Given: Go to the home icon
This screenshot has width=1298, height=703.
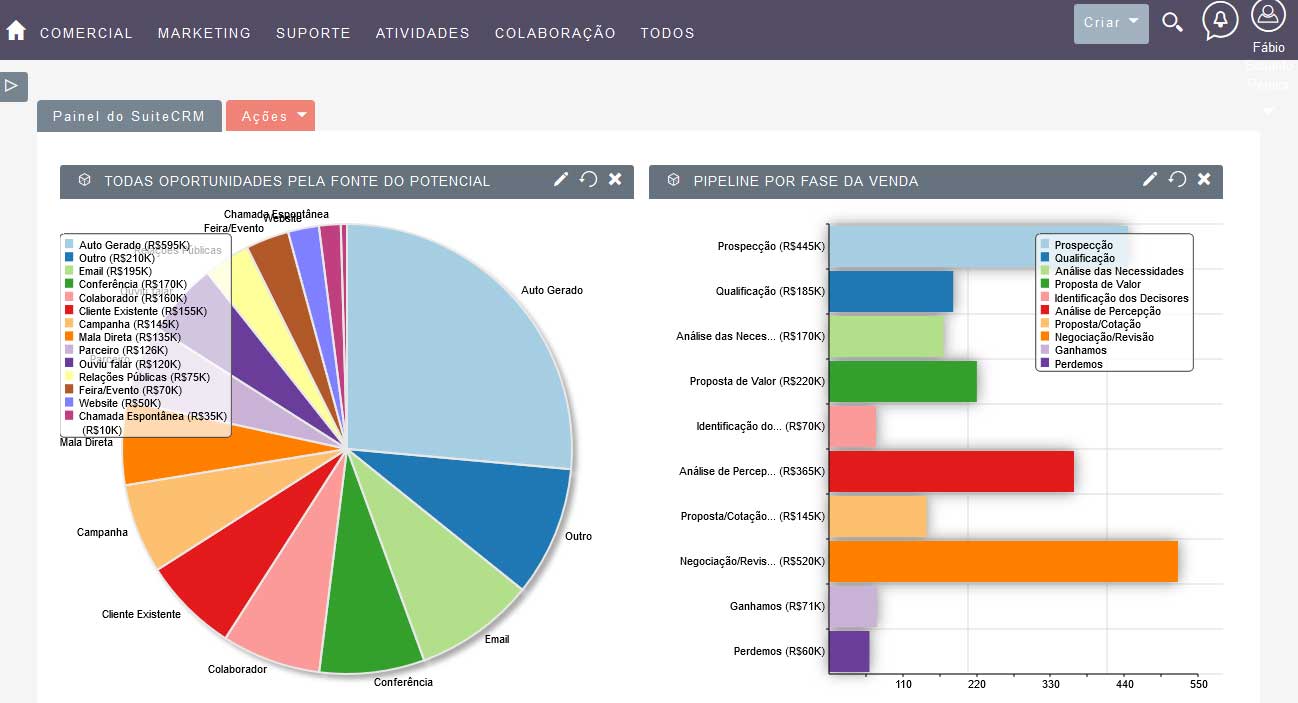Looking at the screenshot, I should click(16, 30).
